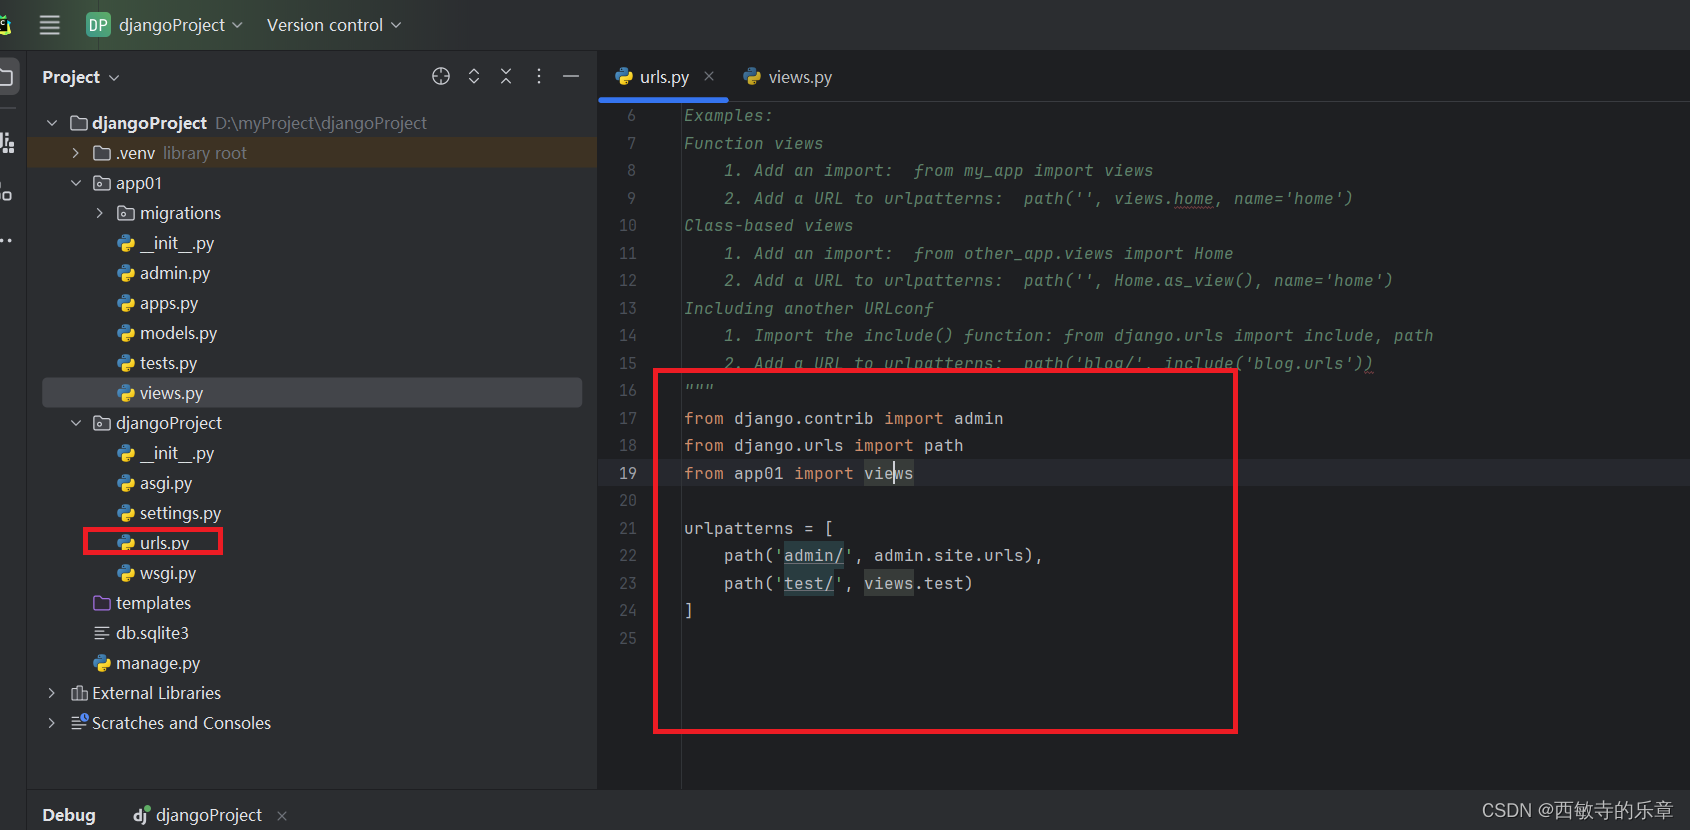Select manage.py file

[157, 663]
